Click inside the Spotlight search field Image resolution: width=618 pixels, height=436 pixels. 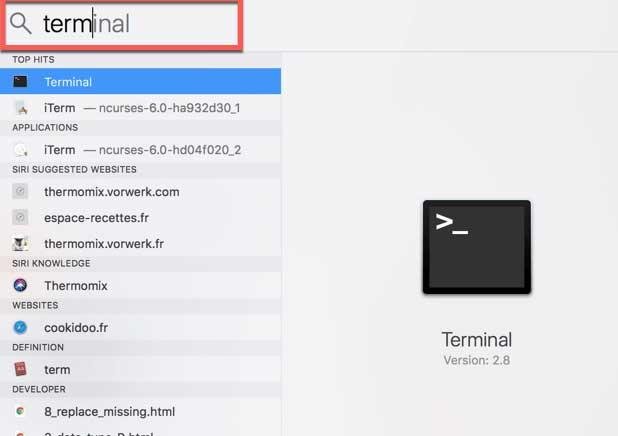coord(121,24)
